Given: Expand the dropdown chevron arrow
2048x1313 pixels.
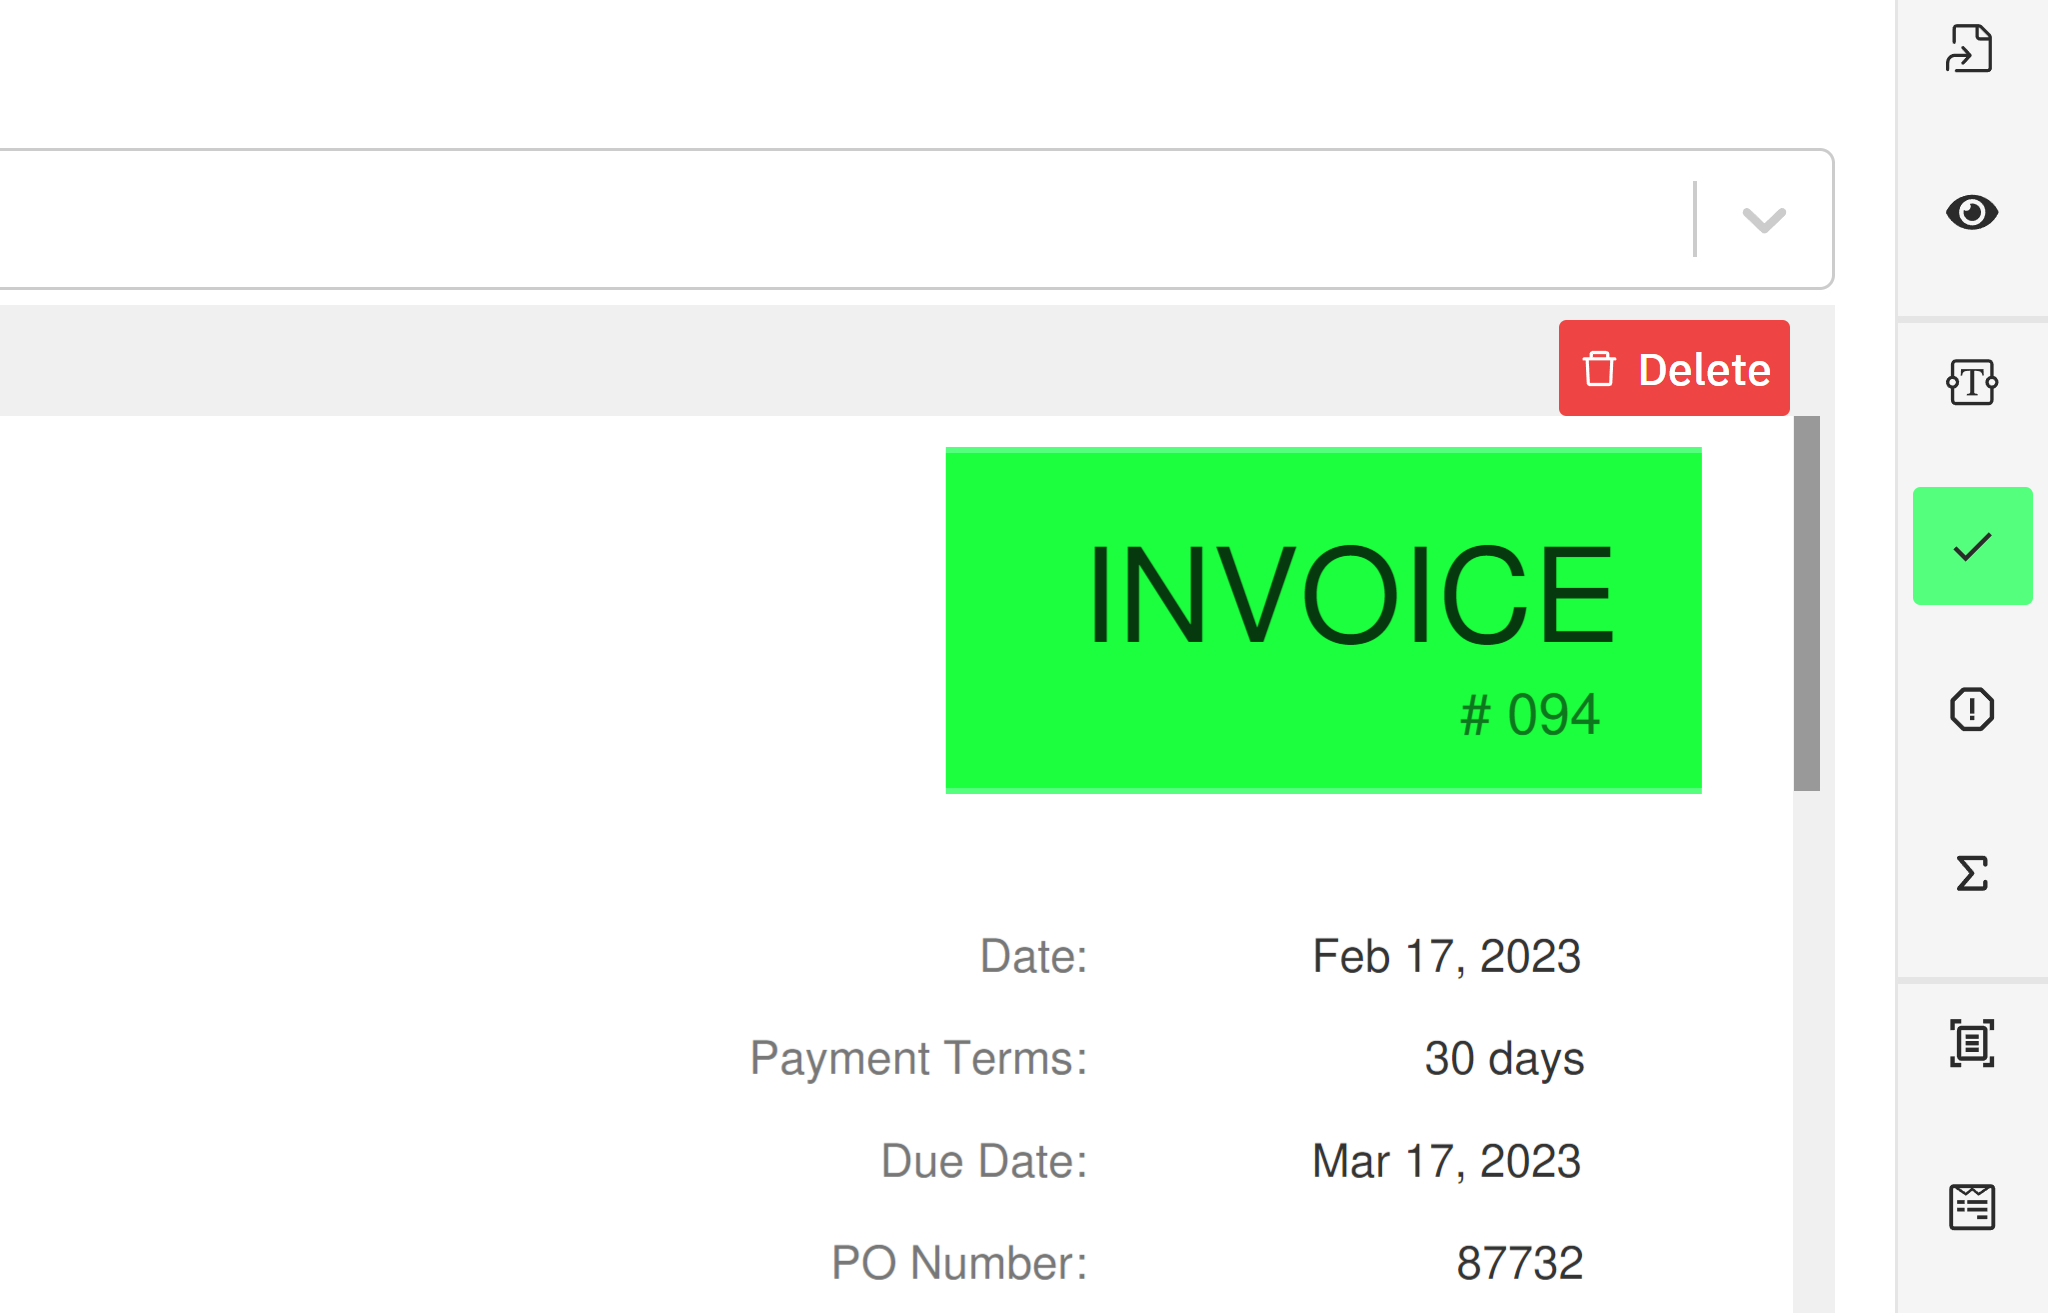Looking at the screenshot, I should pos(1764,219).
